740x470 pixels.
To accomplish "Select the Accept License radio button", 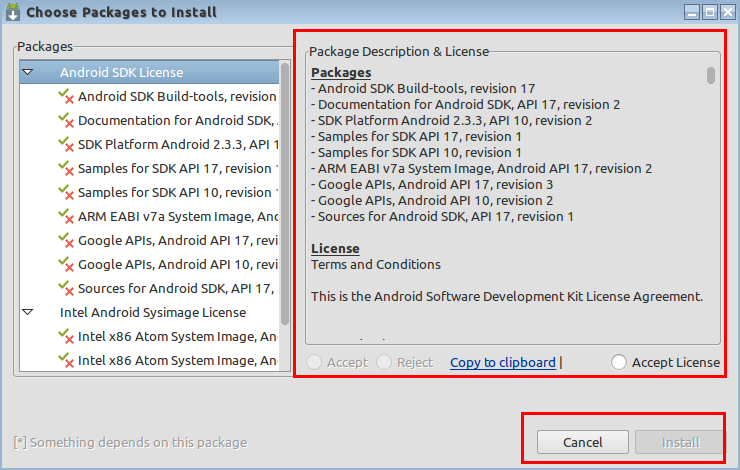I will click(619, 362).
